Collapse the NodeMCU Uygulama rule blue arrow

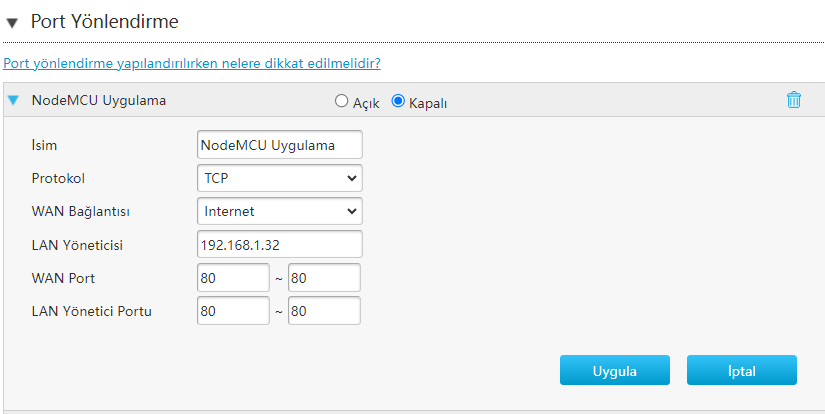[13, 100]
